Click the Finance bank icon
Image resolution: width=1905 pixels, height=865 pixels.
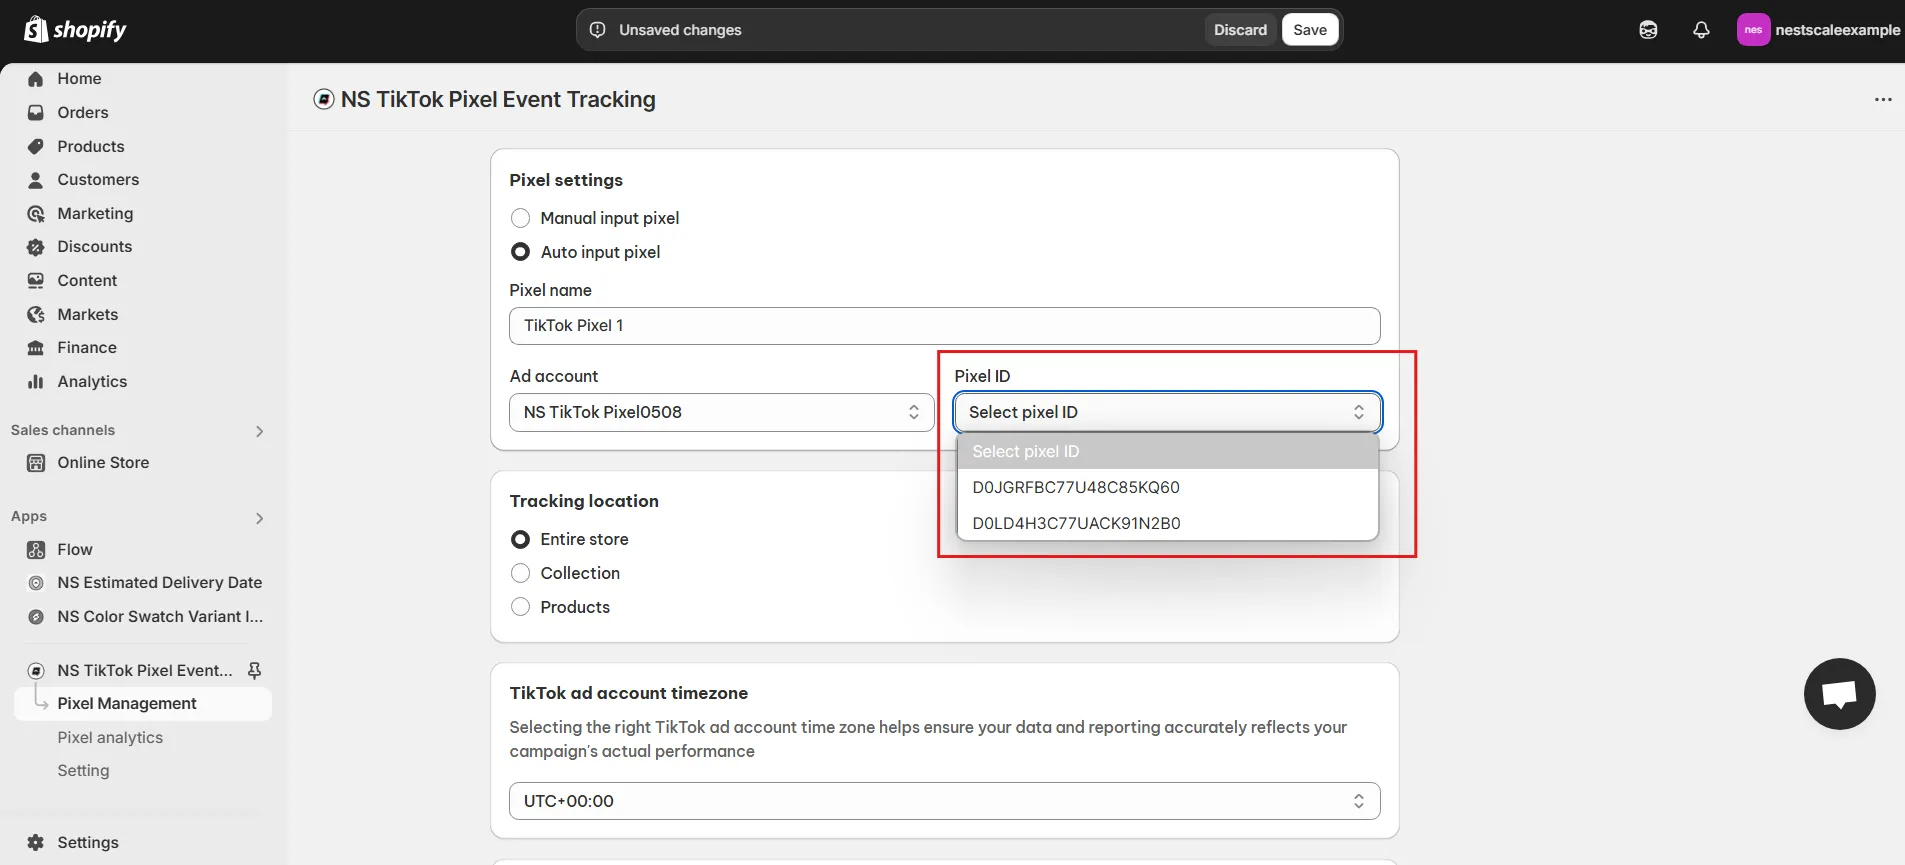[36, 348]
